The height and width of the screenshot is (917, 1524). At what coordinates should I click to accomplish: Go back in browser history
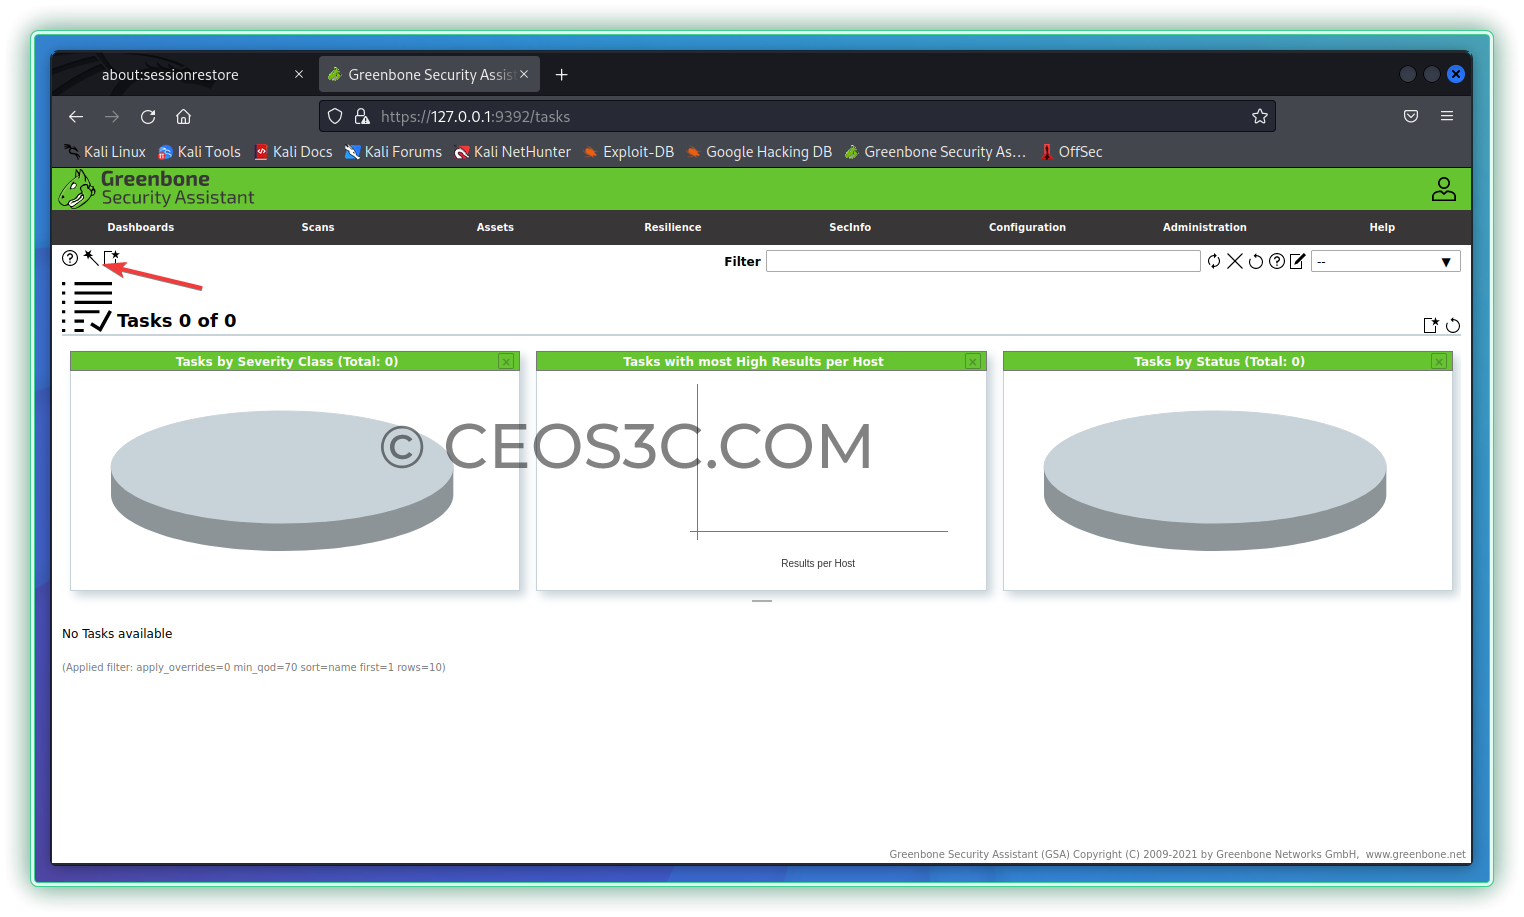(x=76, y=117)
